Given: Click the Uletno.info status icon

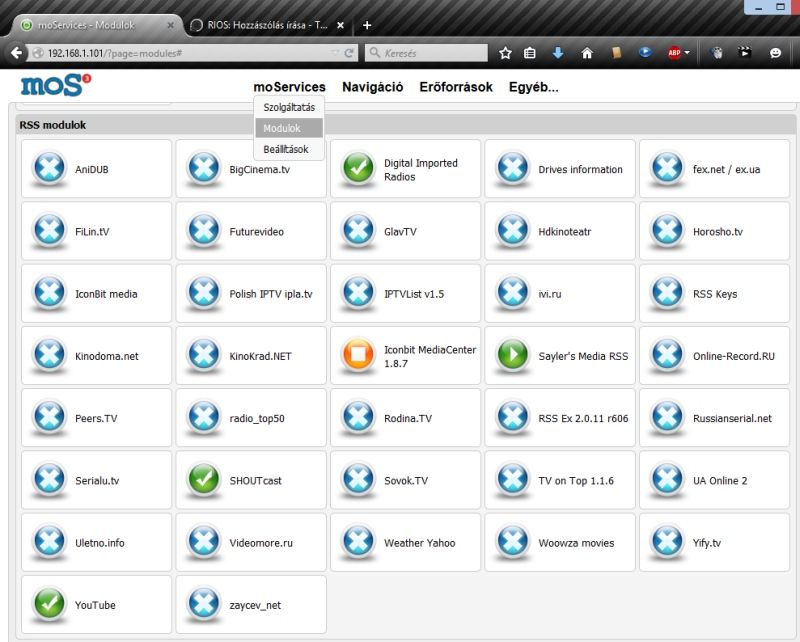Looking at the screenshot, I should point(49,540).
